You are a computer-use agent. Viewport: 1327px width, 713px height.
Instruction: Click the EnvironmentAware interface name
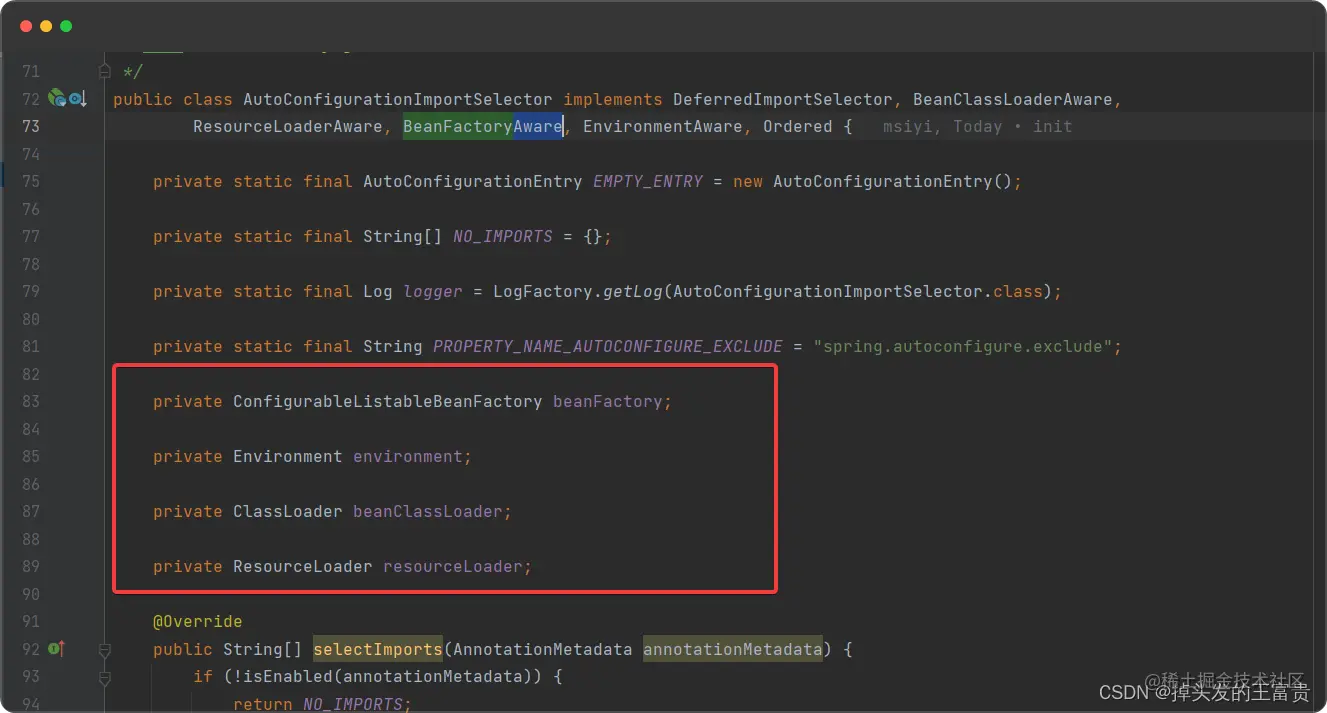point(662,127)
